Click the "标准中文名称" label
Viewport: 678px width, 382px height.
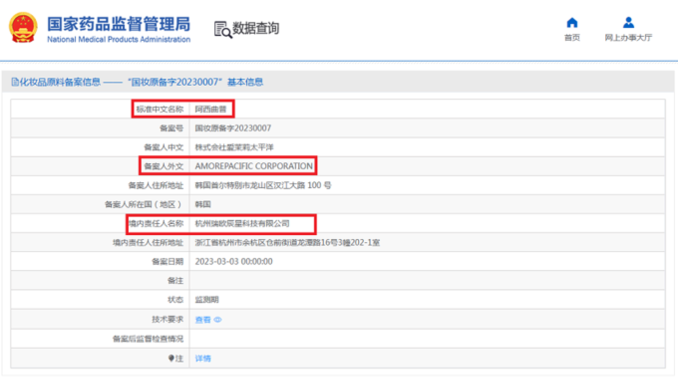(160, 109)
